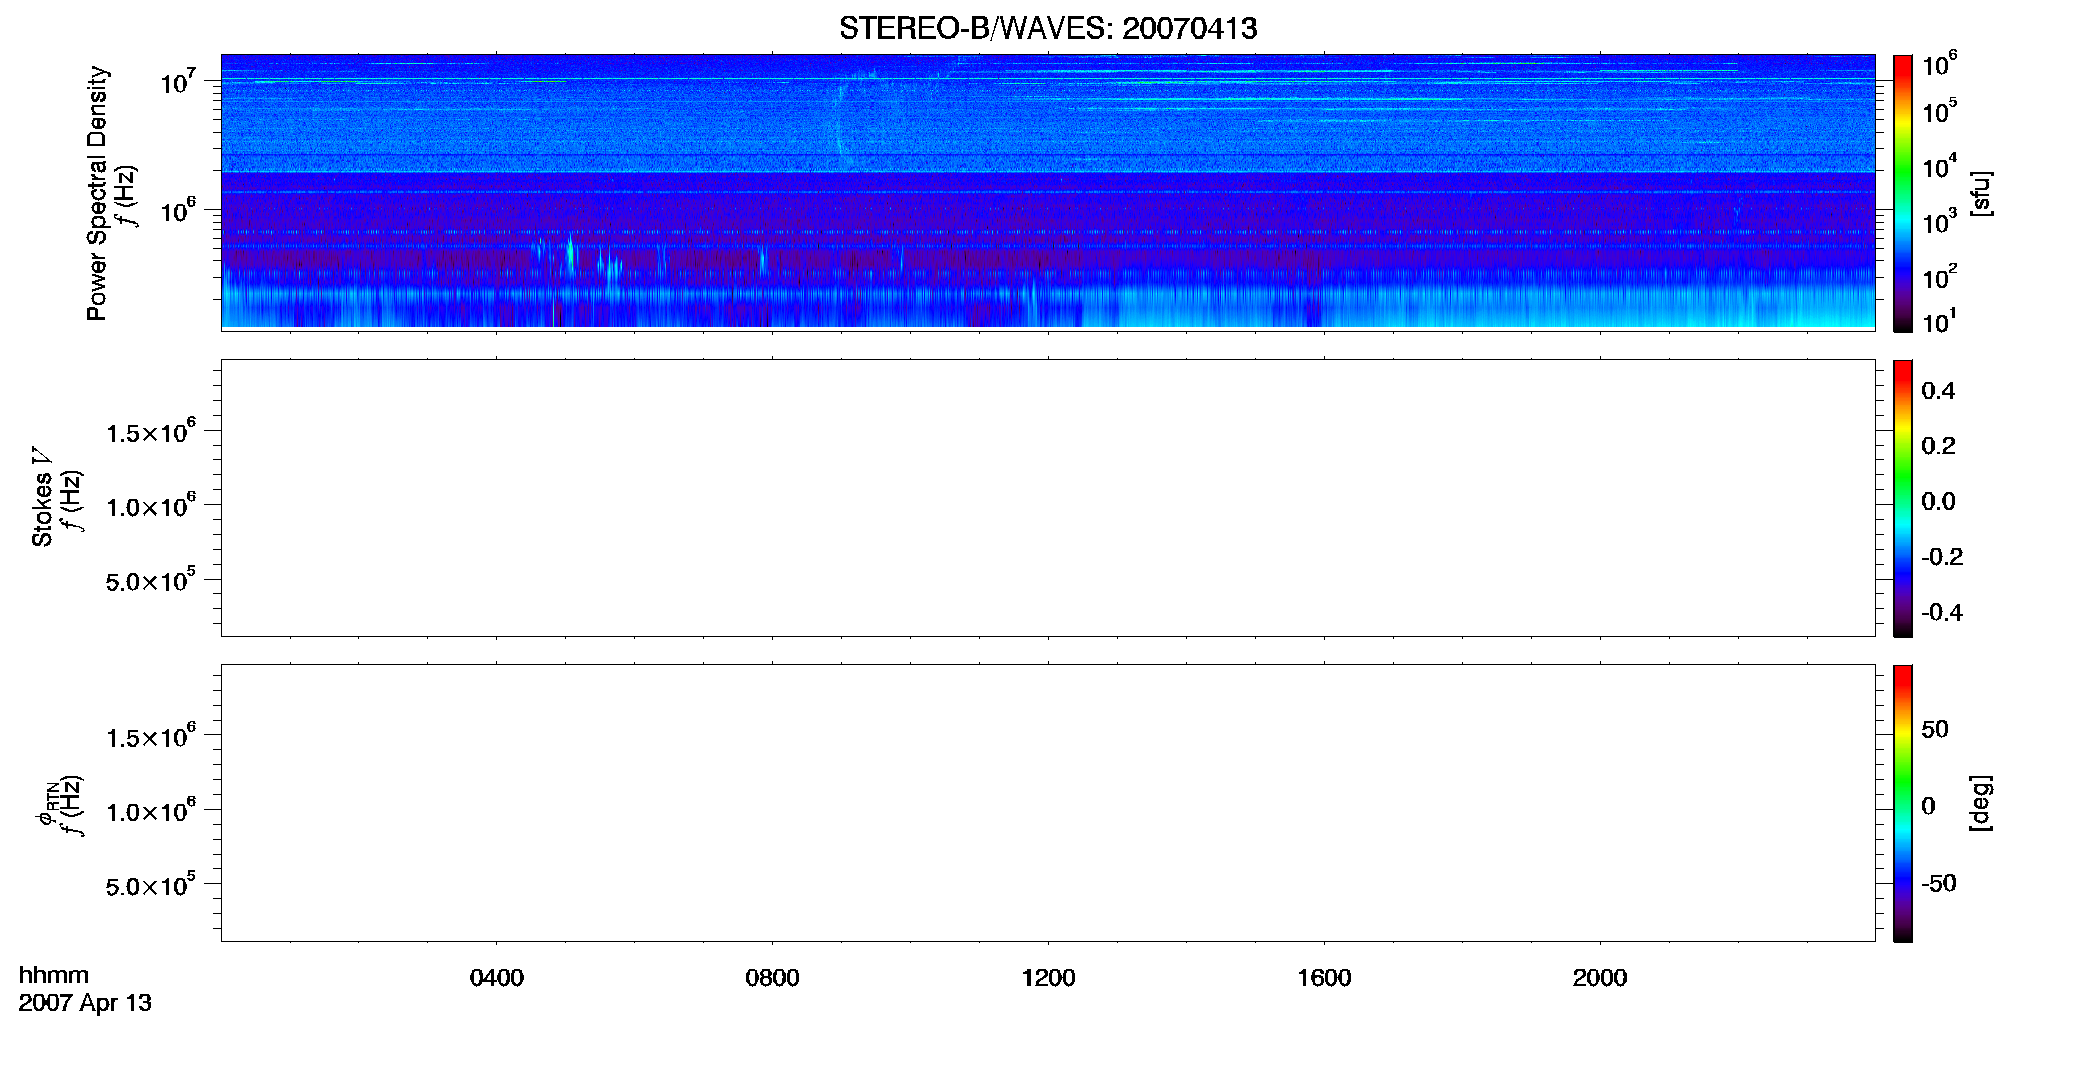Screen dimensions: 2096x1080
Task: Click the 1.0×10^6 tick on φRTN axis
Action: [x=151, y=810]
